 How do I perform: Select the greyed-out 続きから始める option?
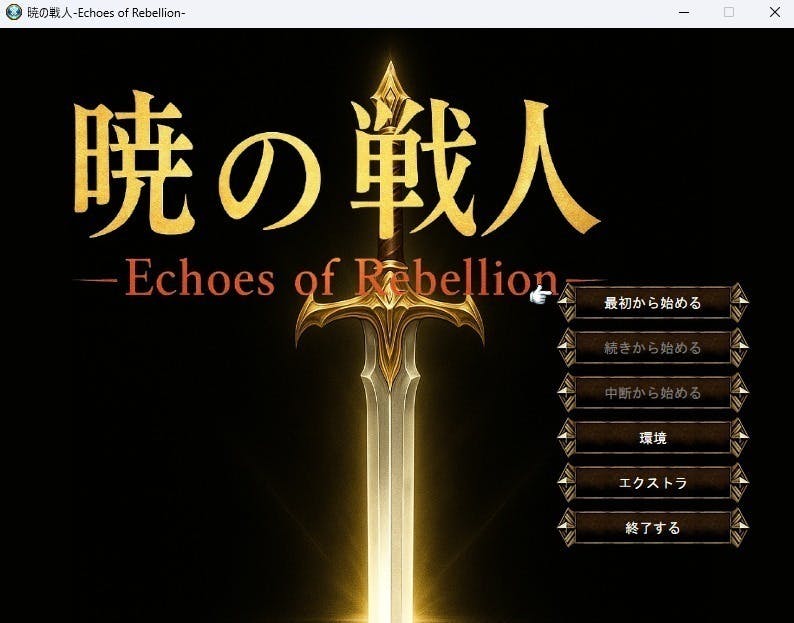point(653,348)
